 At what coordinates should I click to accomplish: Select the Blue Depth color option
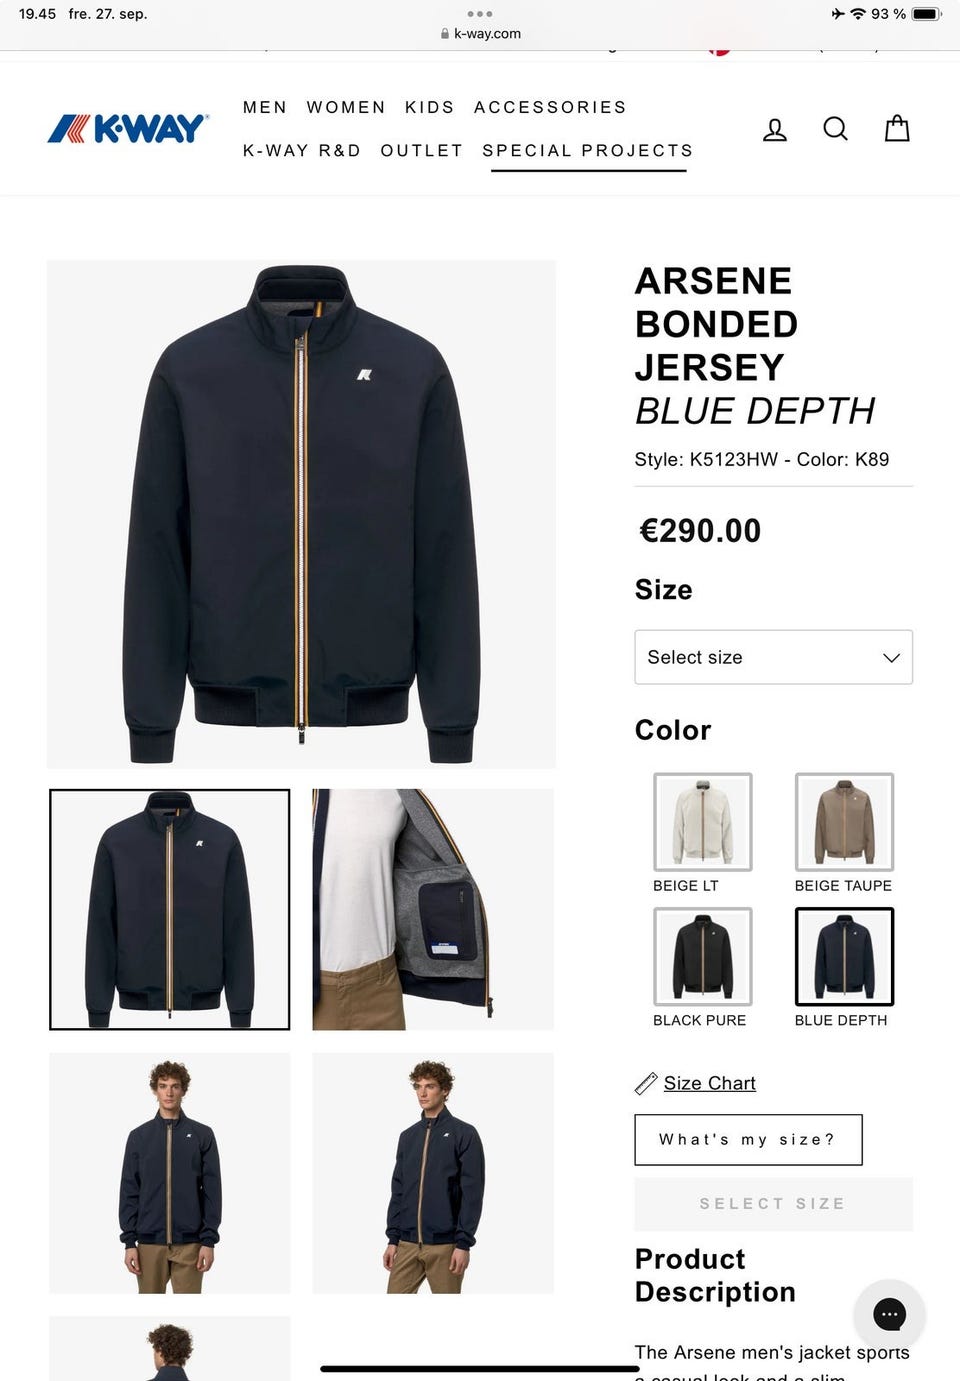(x=844, y=957)
